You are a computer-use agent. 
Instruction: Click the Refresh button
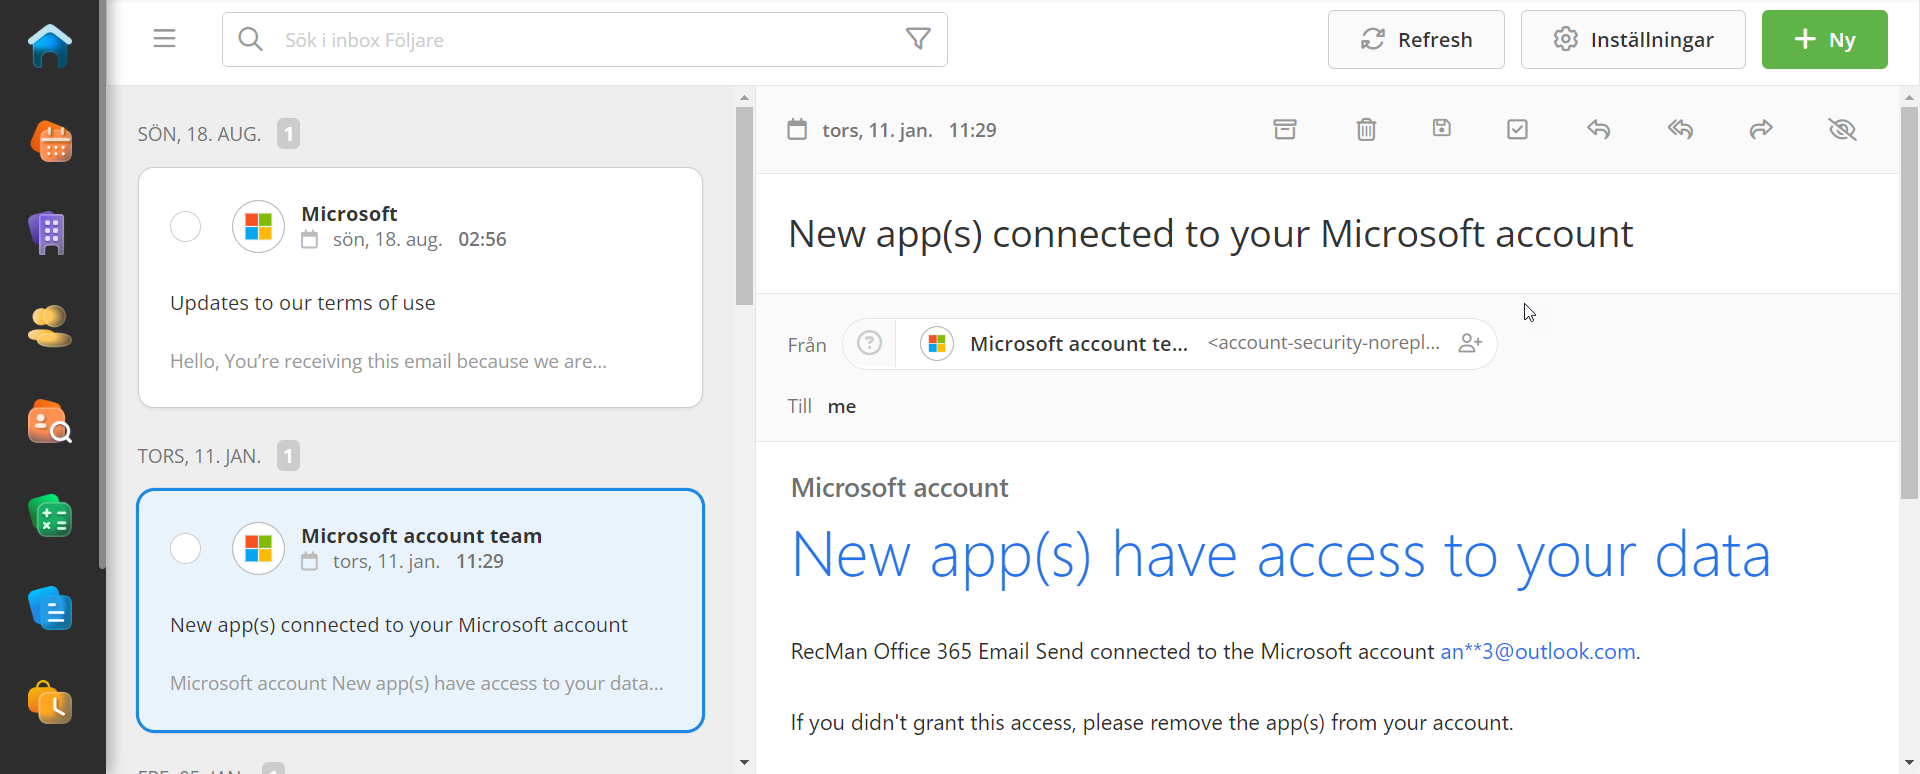pyautogui.click(x=1415, y=39)
